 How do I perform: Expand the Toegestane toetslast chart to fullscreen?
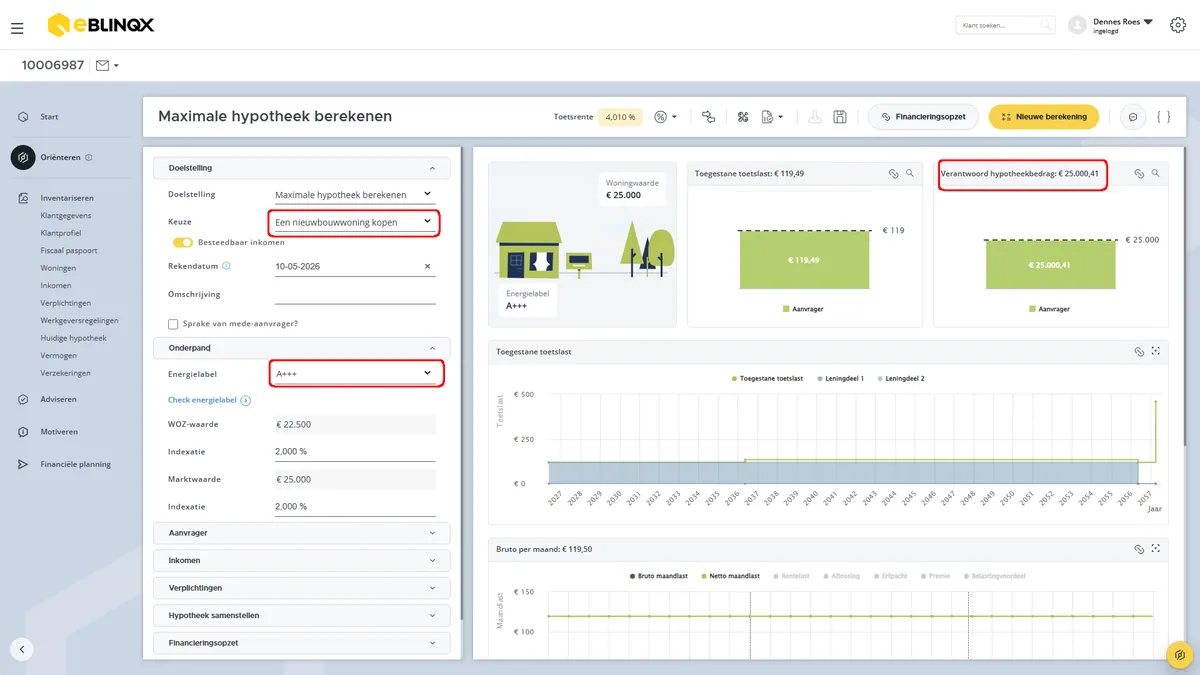1155,352
